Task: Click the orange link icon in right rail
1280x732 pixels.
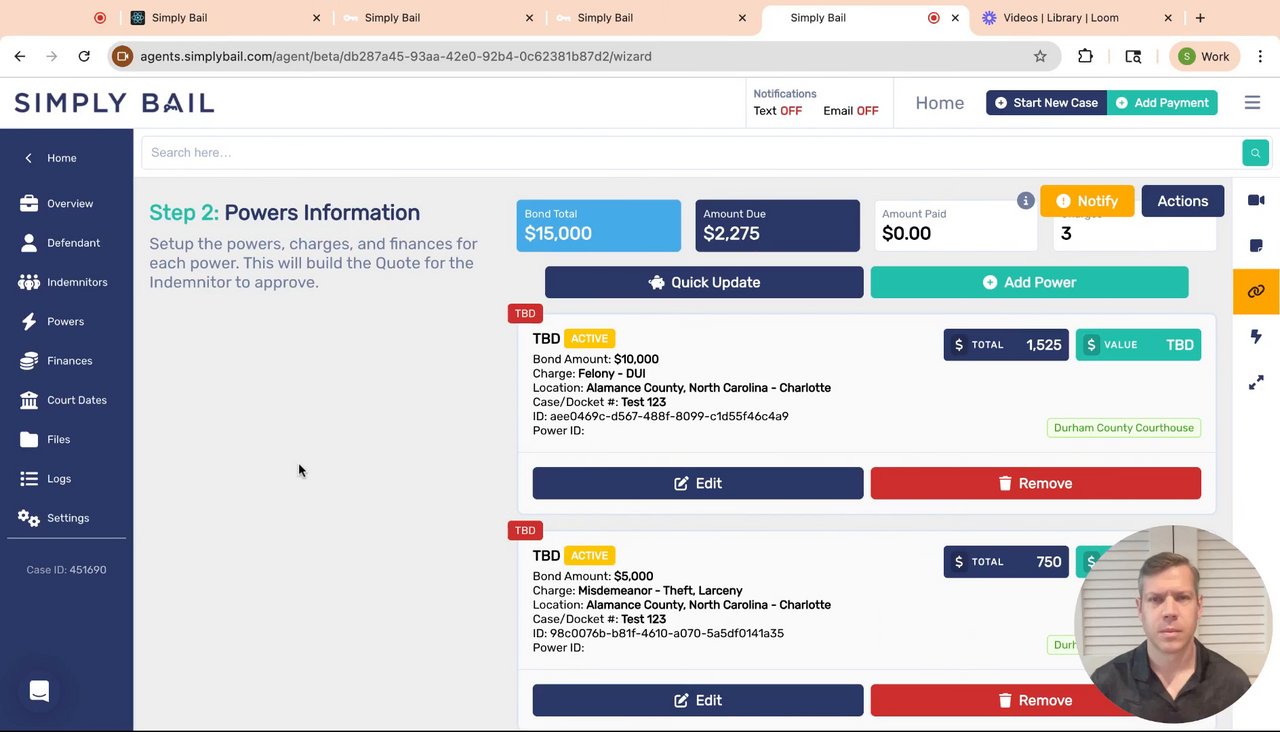Action: pyautogui.click(x=1256, y=291)
